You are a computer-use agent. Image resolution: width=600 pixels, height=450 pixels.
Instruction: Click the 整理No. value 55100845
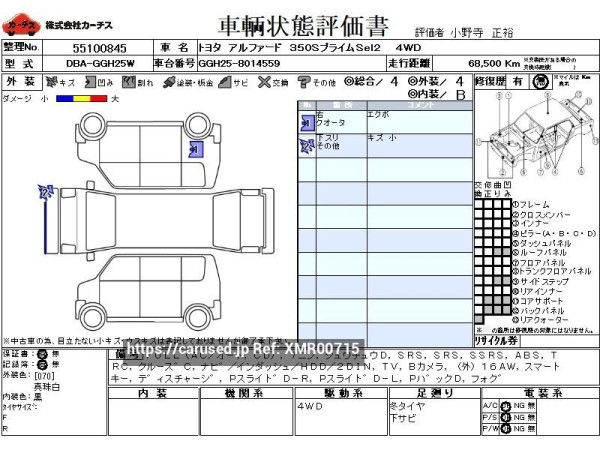coord(99,48)
